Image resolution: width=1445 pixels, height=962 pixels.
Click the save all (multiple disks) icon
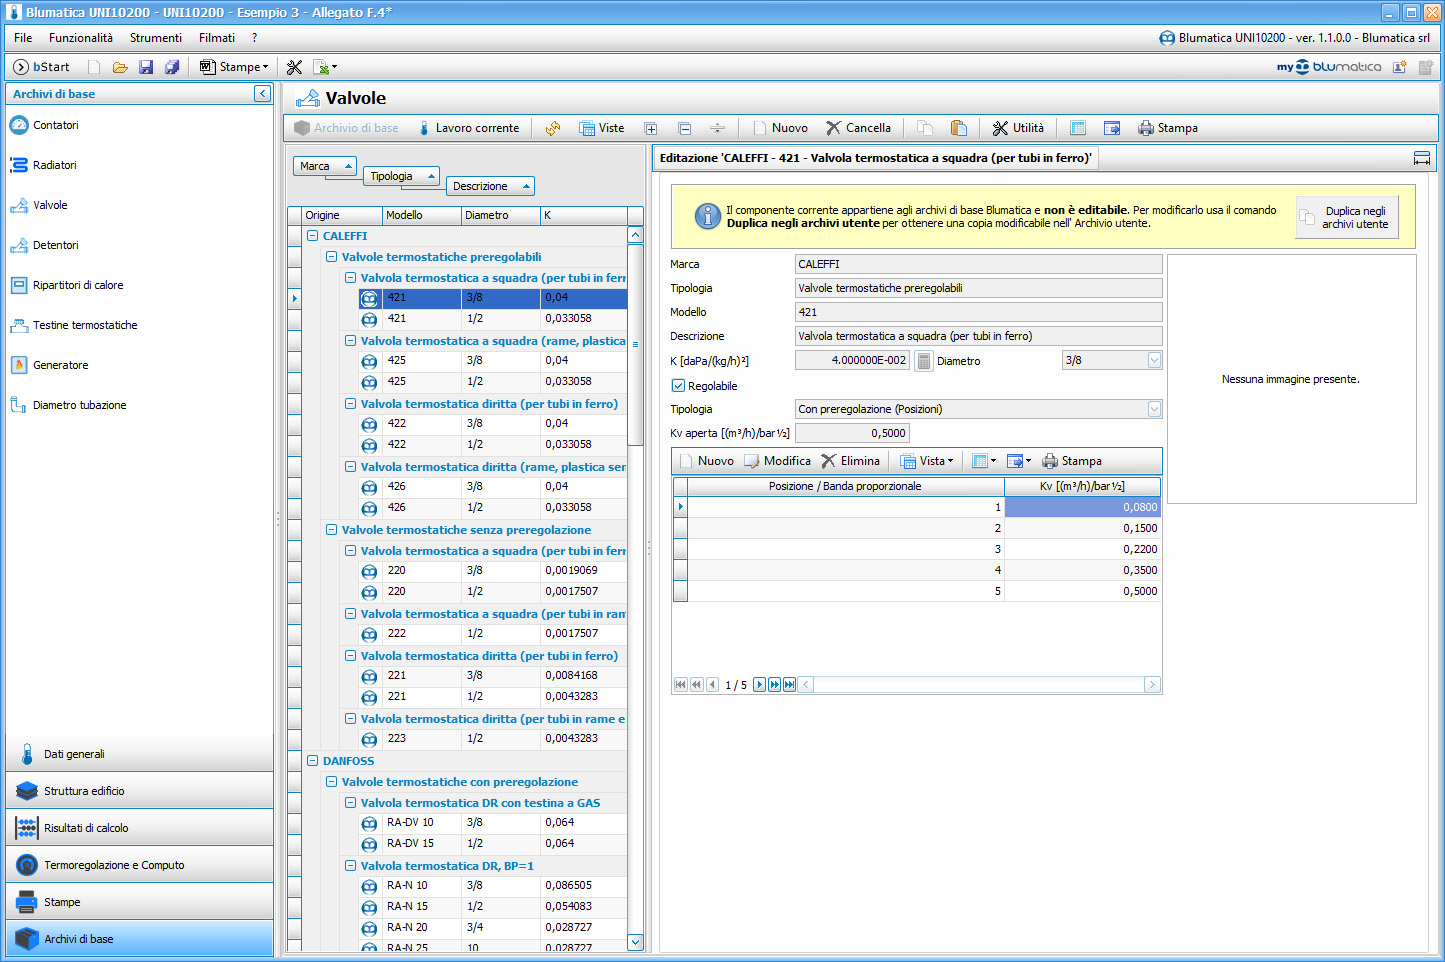(x=172, y=67)
